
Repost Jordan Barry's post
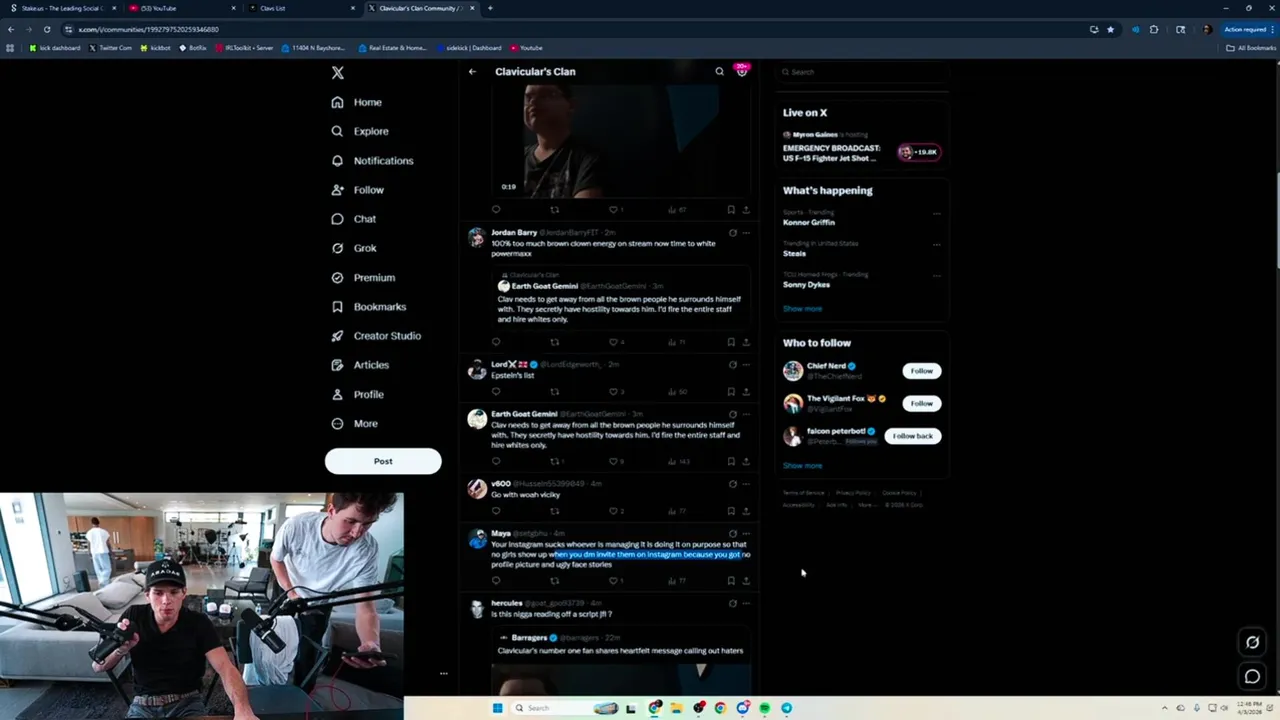[555, 342]
